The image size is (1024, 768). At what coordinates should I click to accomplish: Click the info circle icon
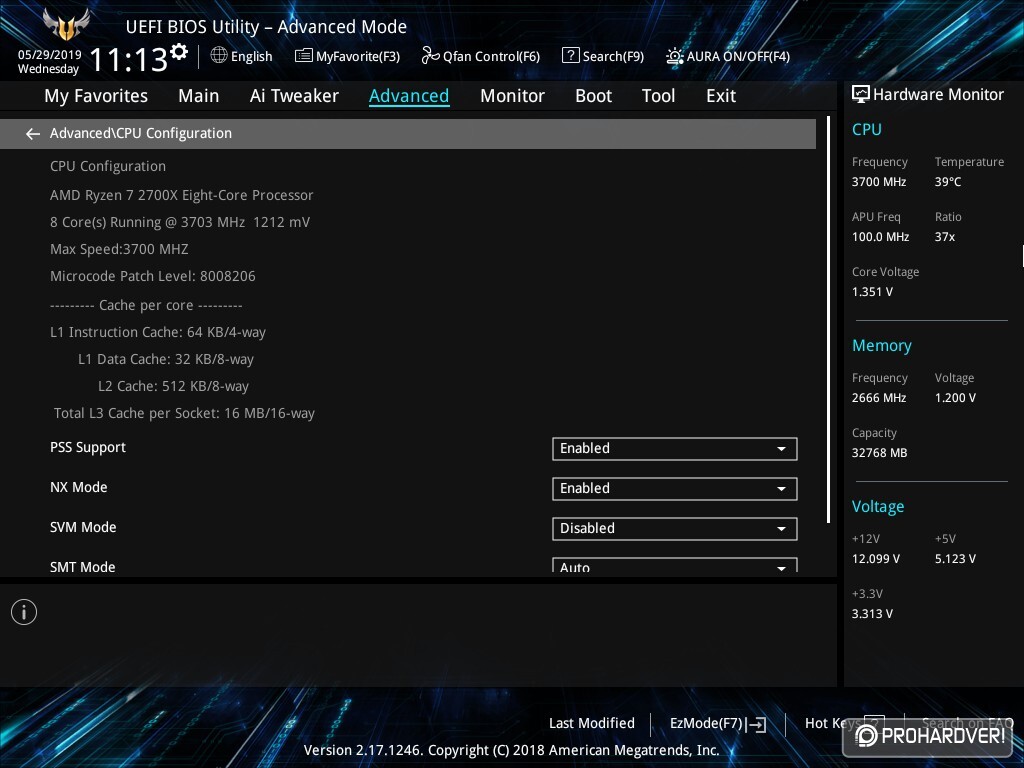click(24, 612)
